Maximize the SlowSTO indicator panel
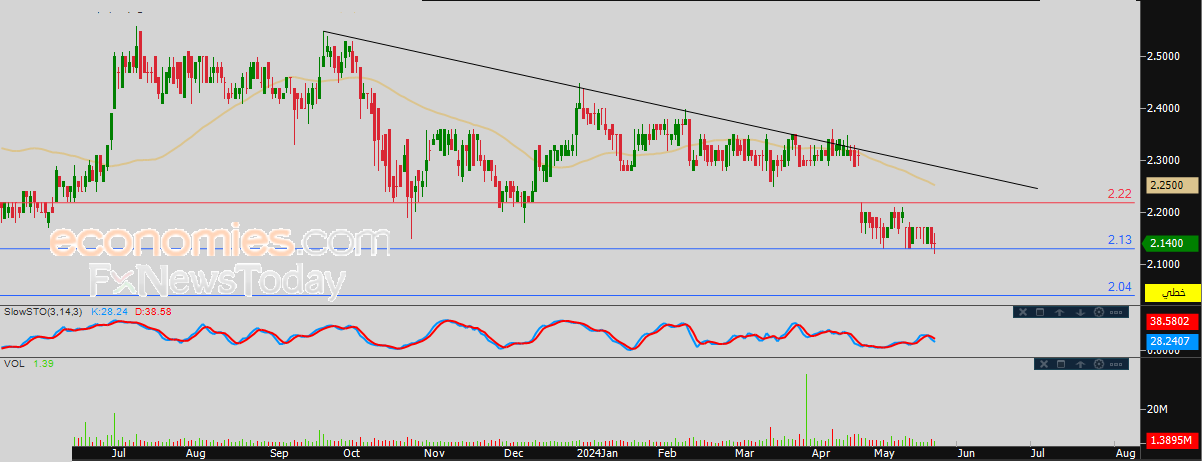 1040,312
